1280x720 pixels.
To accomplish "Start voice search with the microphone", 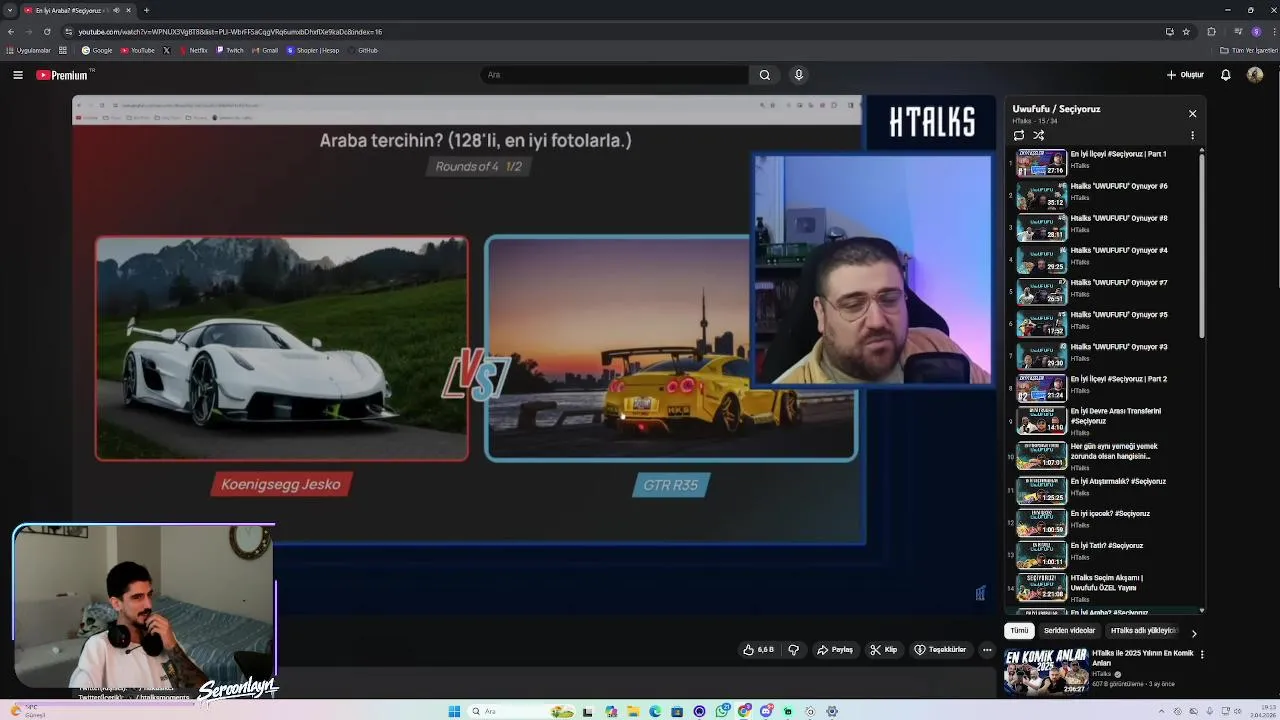I will (x=798, y=75).
